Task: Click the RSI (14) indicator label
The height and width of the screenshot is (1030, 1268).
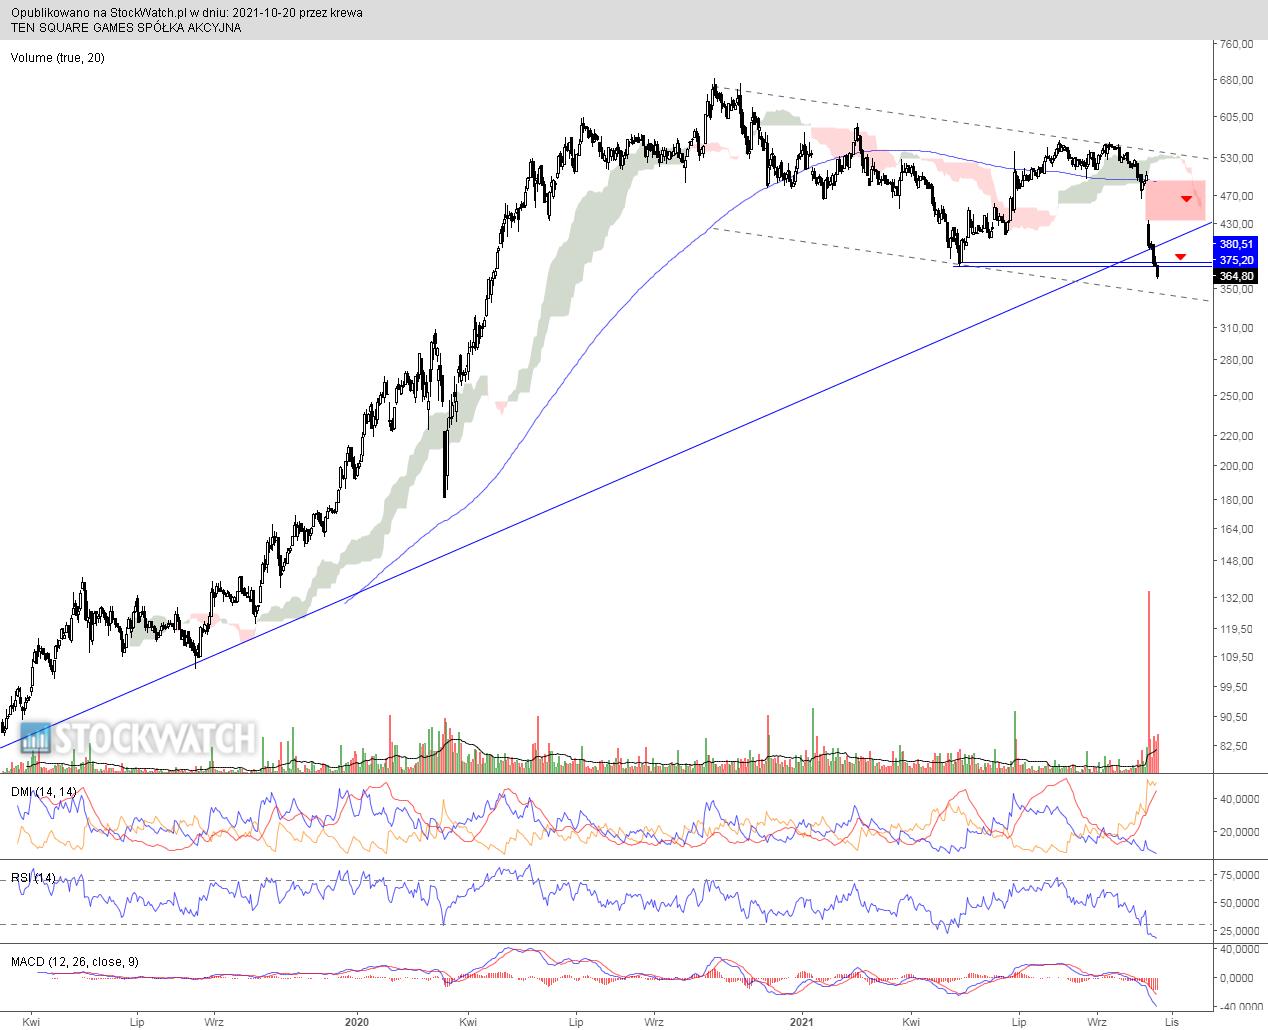Action: (x=34, y=878)
